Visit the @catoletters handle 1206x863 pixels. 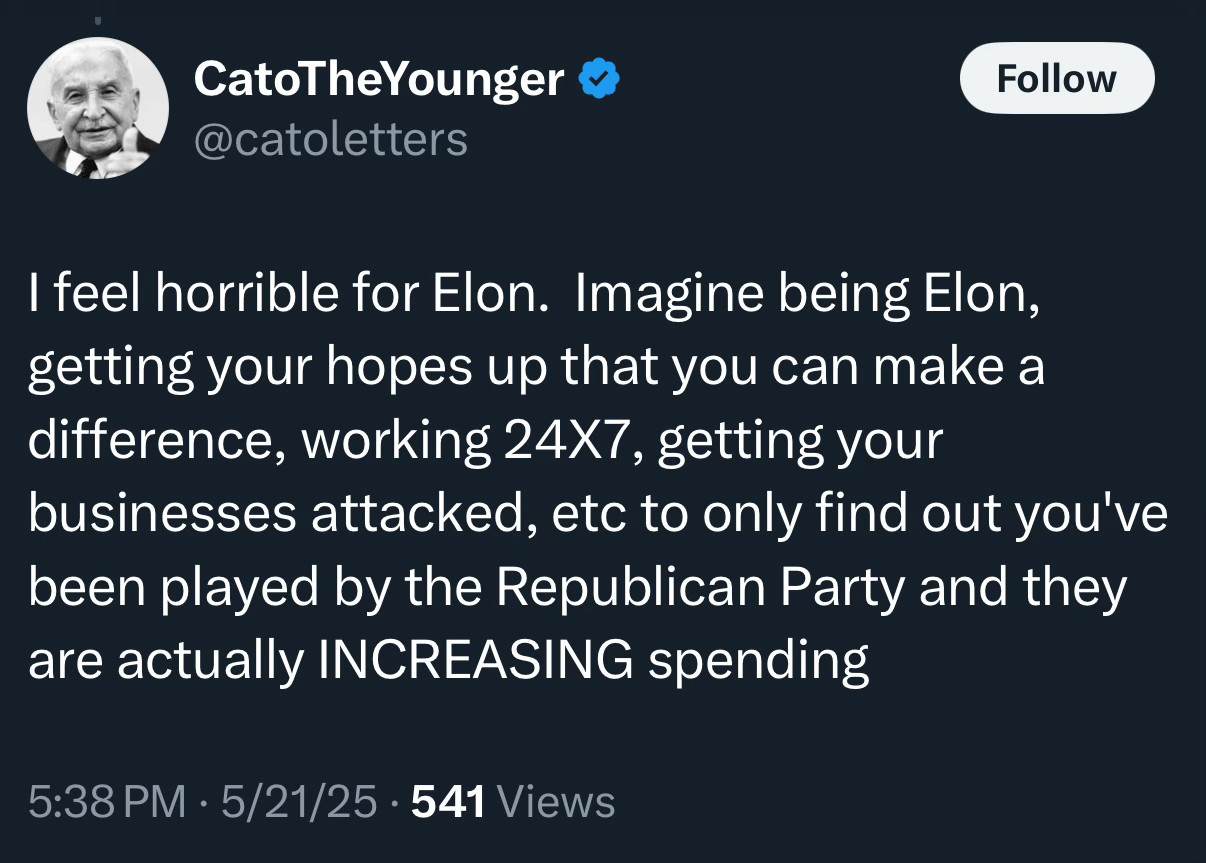pos(330,139)
